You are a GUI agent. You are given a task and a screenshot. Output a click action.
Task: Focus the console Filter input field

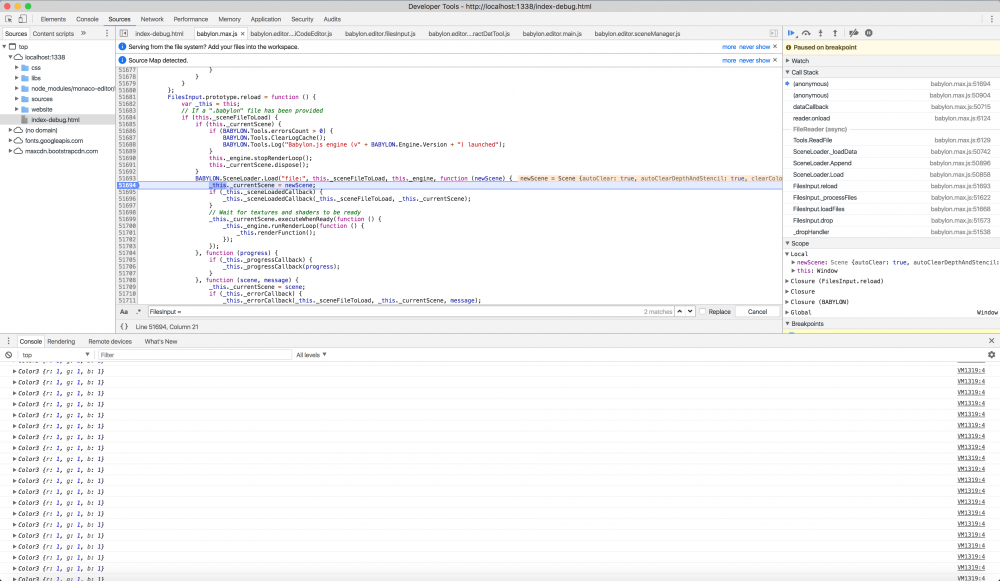tap(195, 355)
